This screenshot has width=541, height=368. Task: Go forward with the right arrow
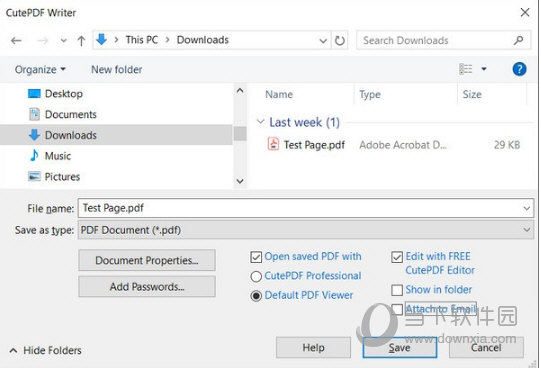pos(43,41)
